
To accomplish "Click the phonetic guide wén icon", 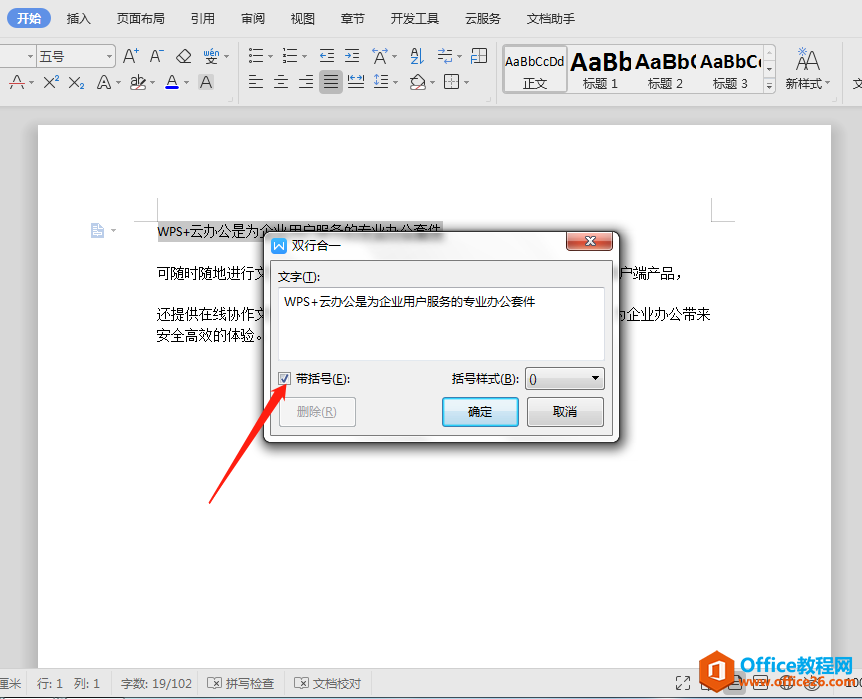I will pyautogui.click(x=211, y=56).
